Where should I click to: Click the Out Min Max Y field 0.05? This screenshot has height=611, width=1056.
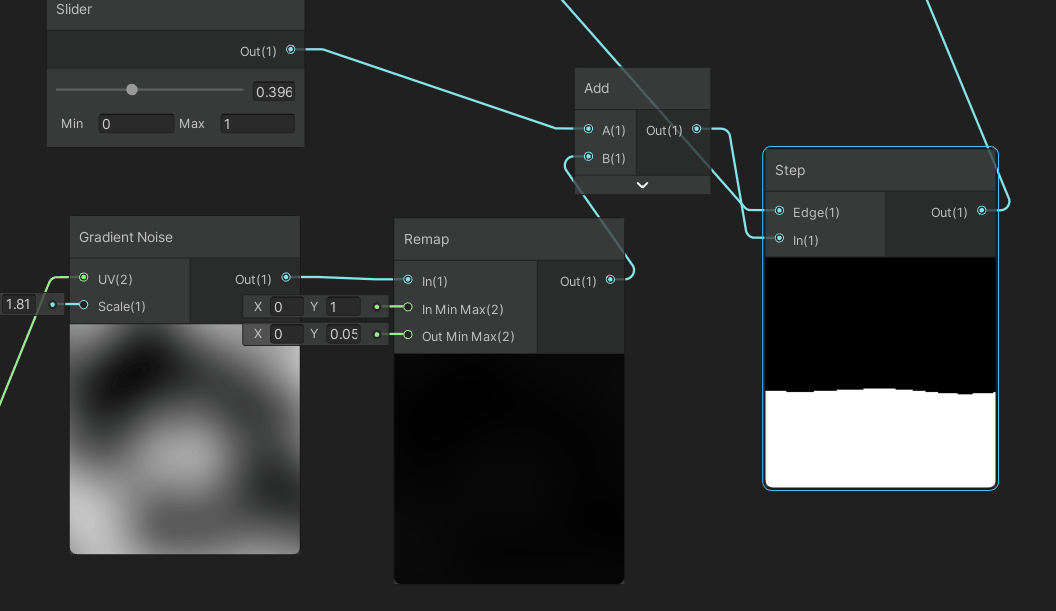(x=343, y=334)
